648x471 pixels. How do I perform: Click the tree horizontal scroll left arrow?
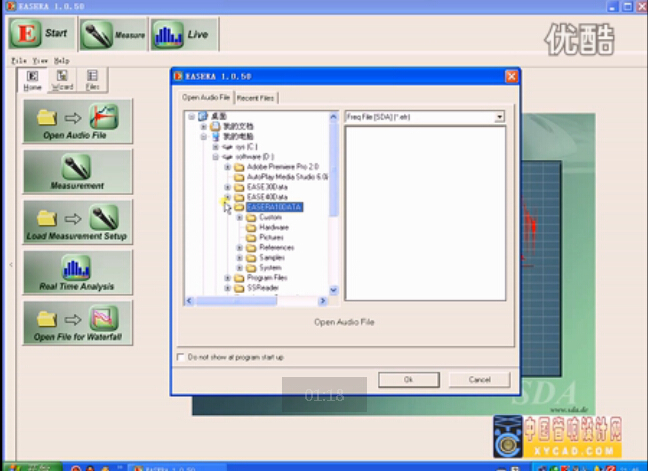[190, 301]
